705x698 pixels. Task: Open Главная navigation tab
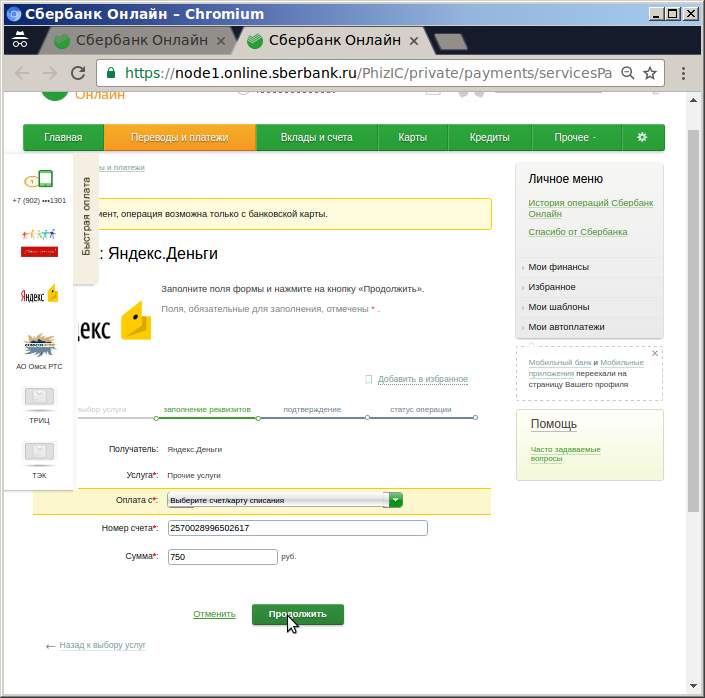[x=63, y=137]
